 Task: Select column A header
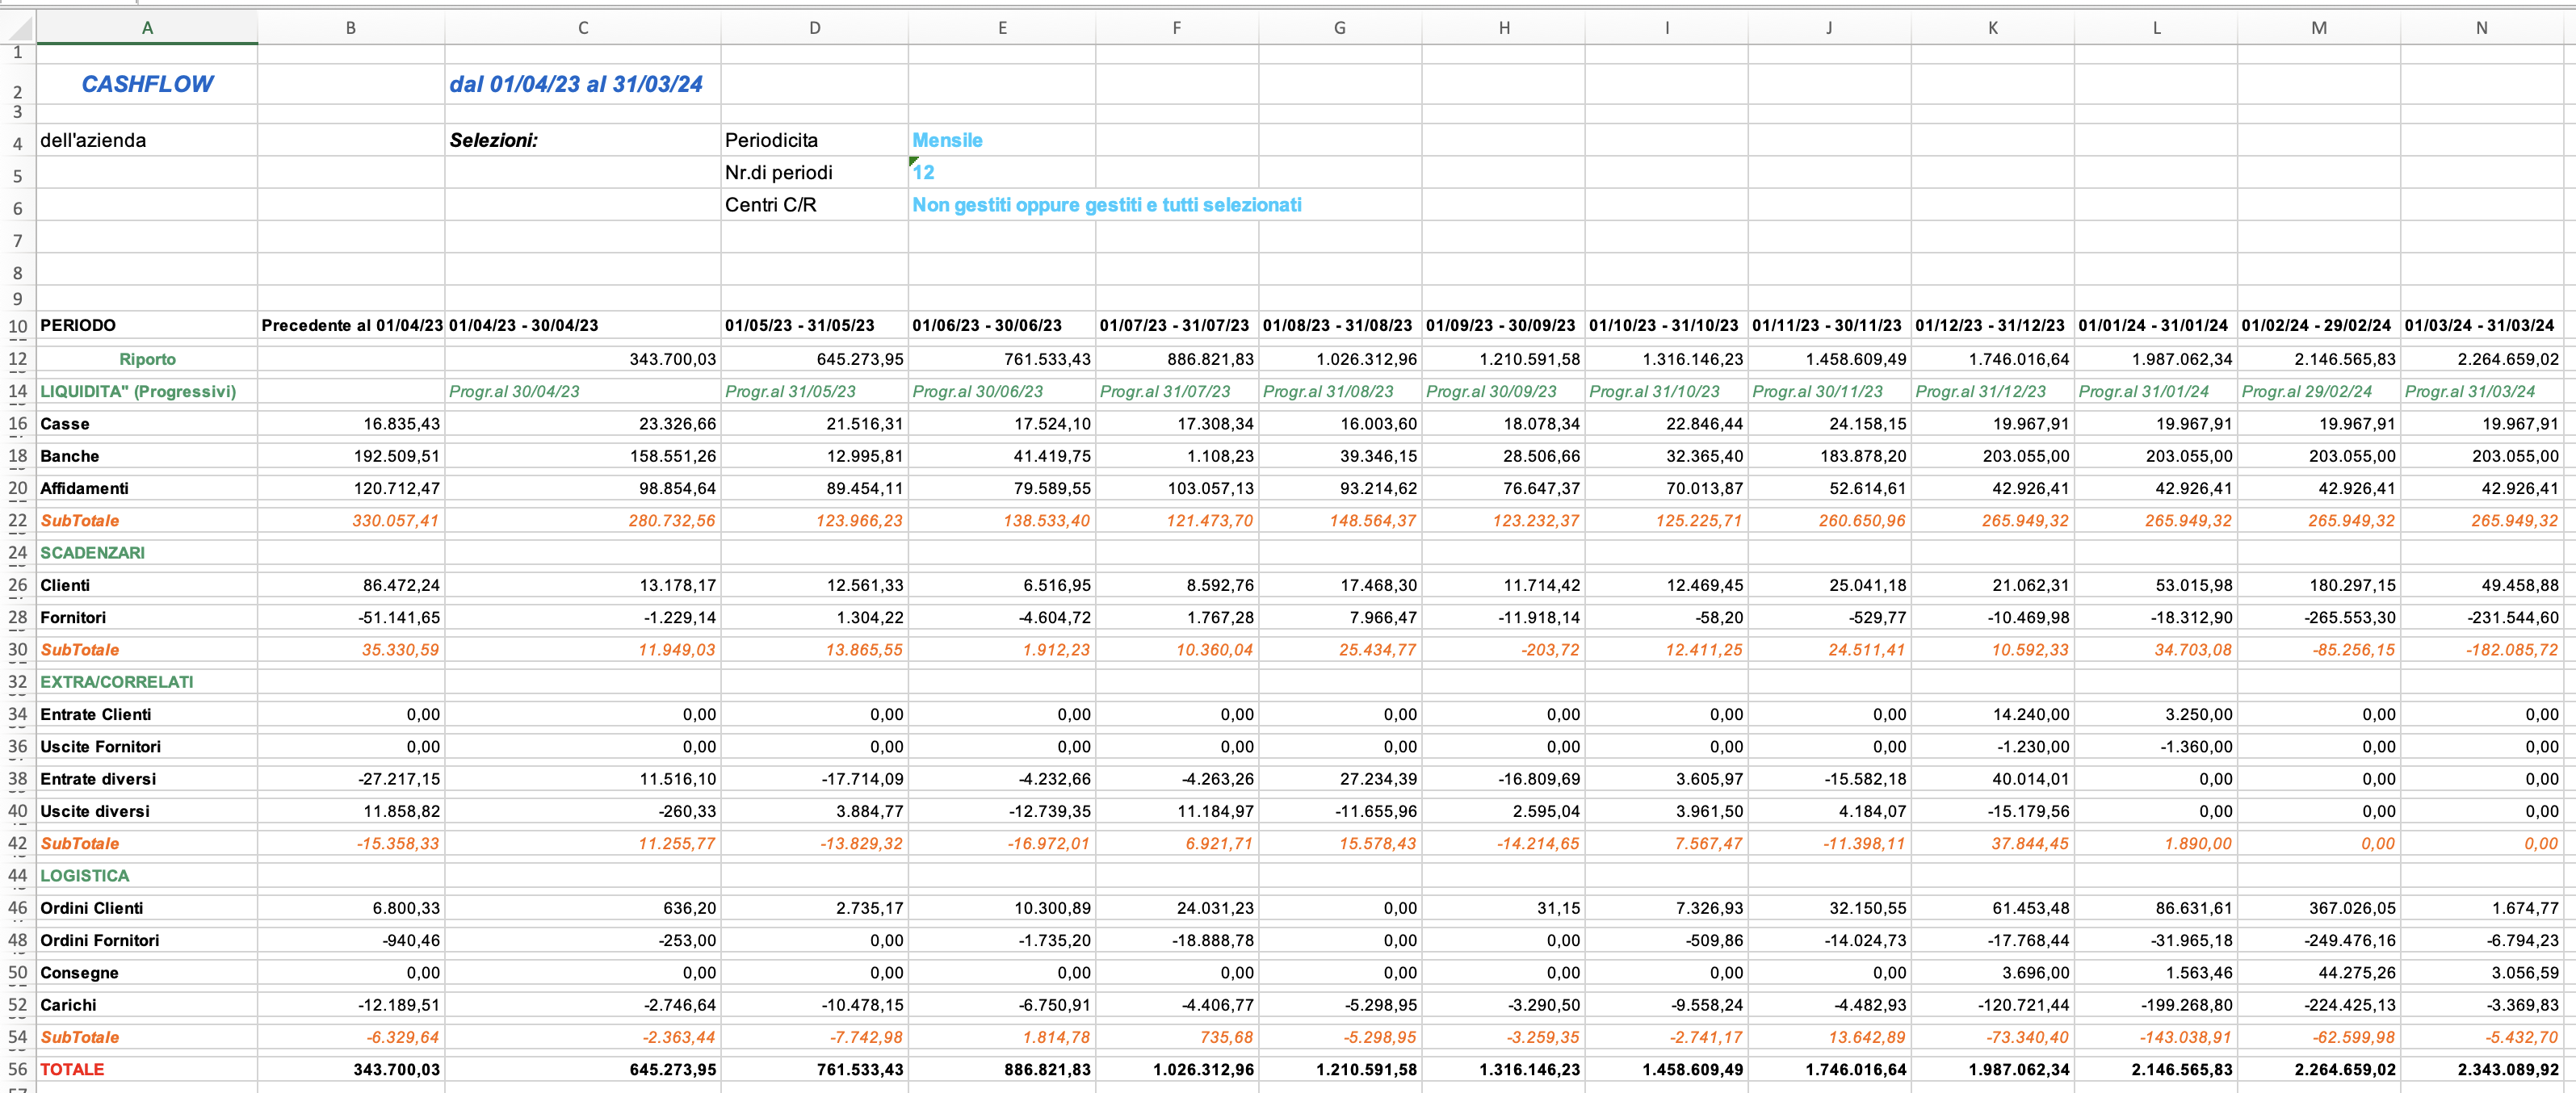point(147,28)
